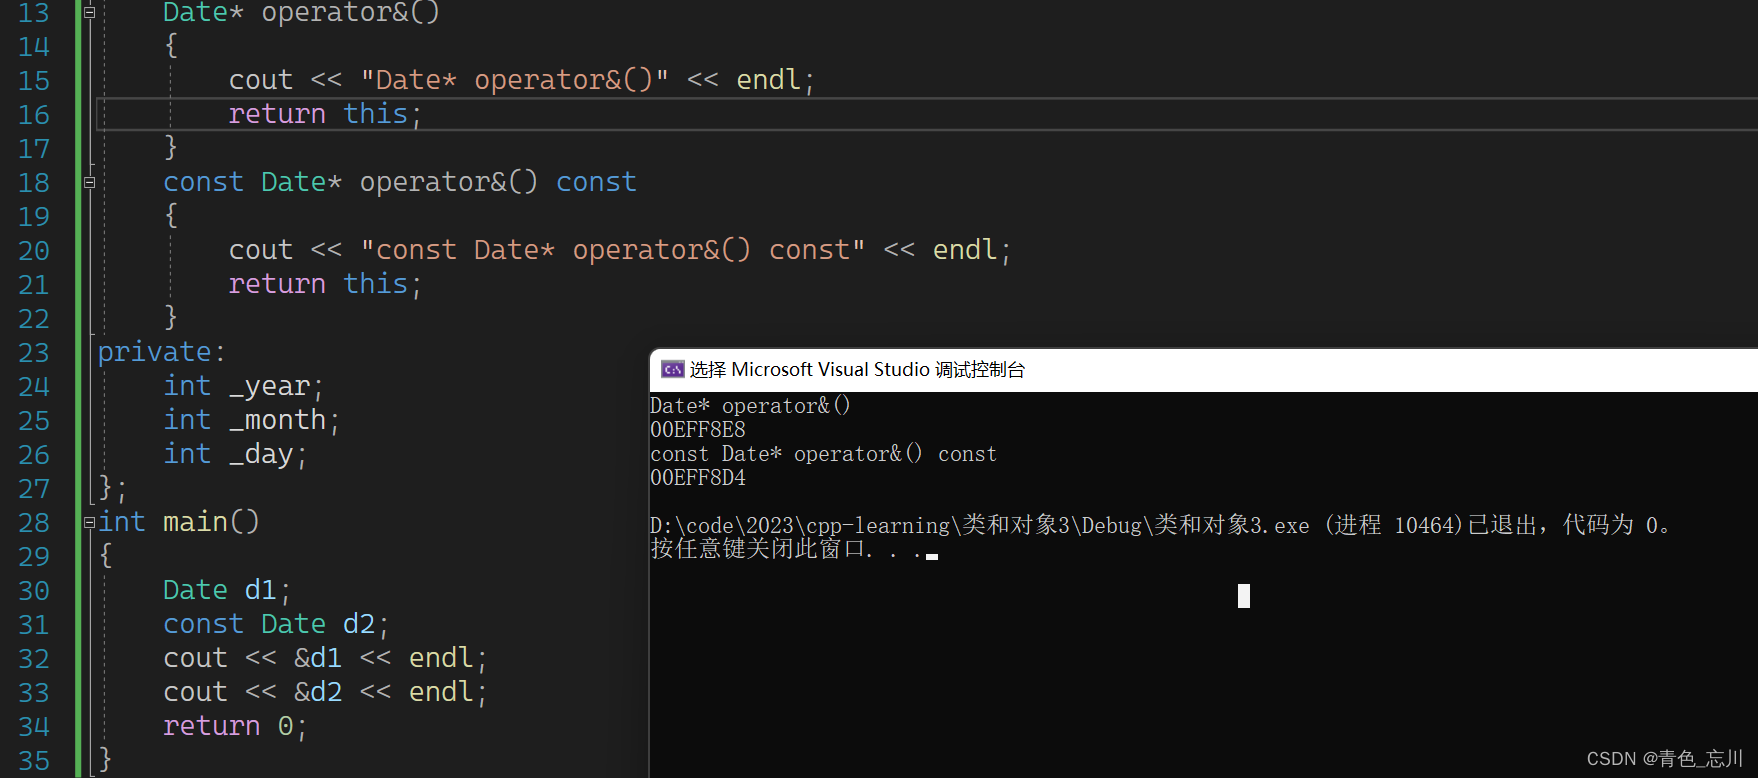This screenshot has width=1758, height=778.
Task: Click &d2 in the cout statement
Action: [x=317, y=692]
